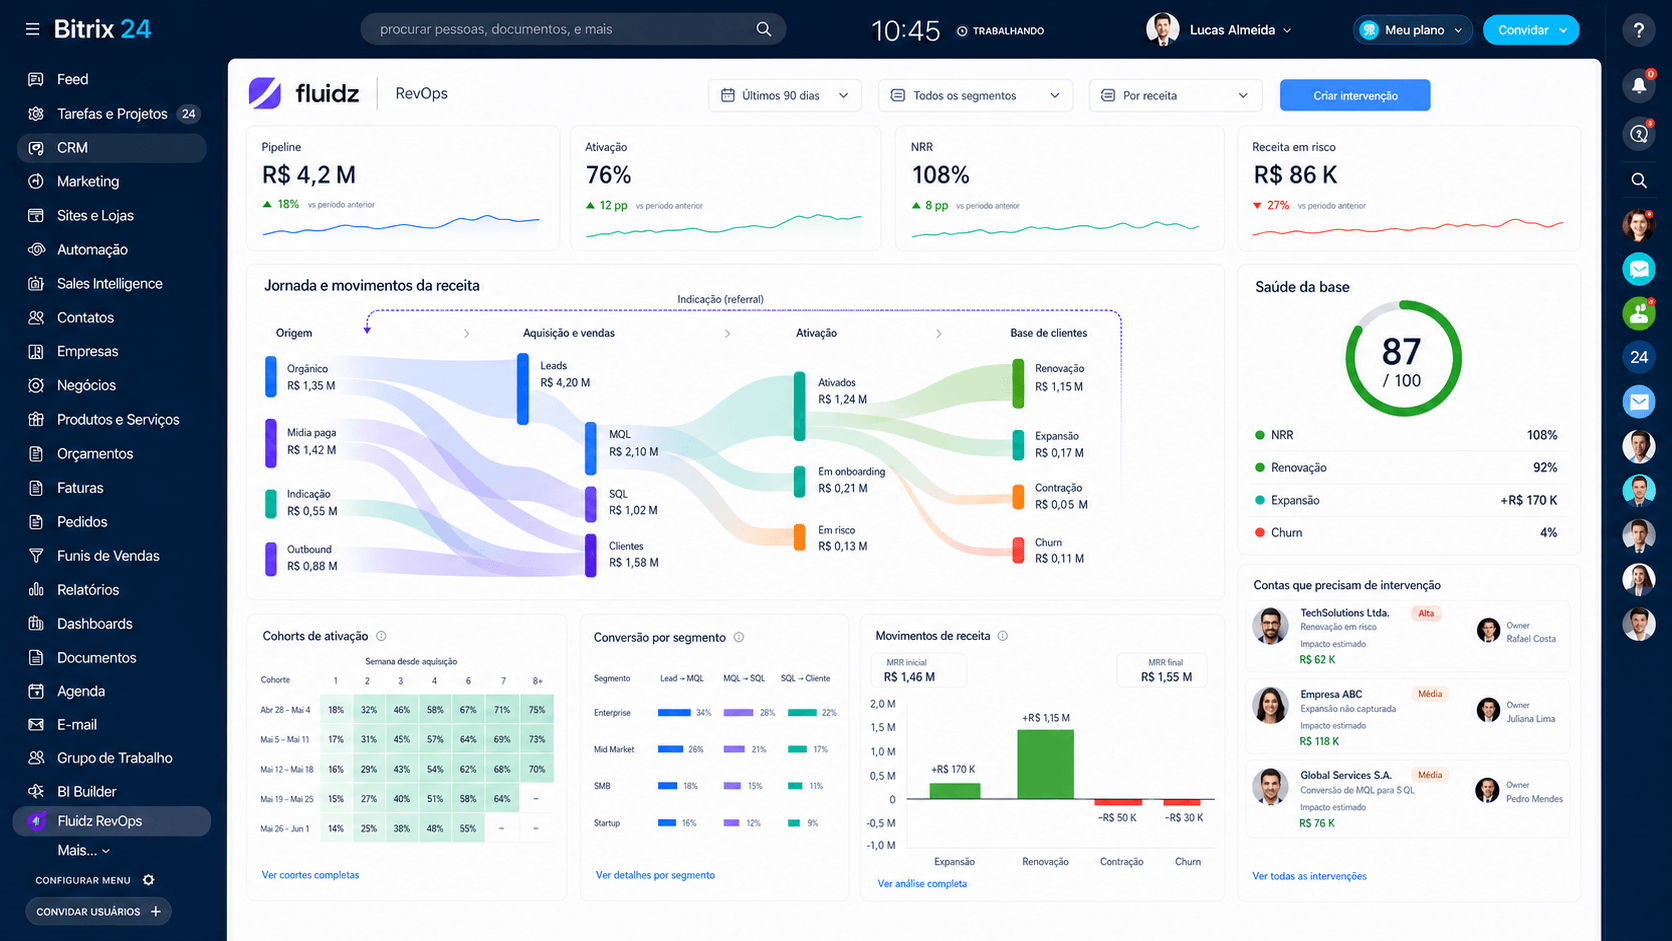
Task: Open the Faturas sidebar item
Action: [x=80, y=487]
